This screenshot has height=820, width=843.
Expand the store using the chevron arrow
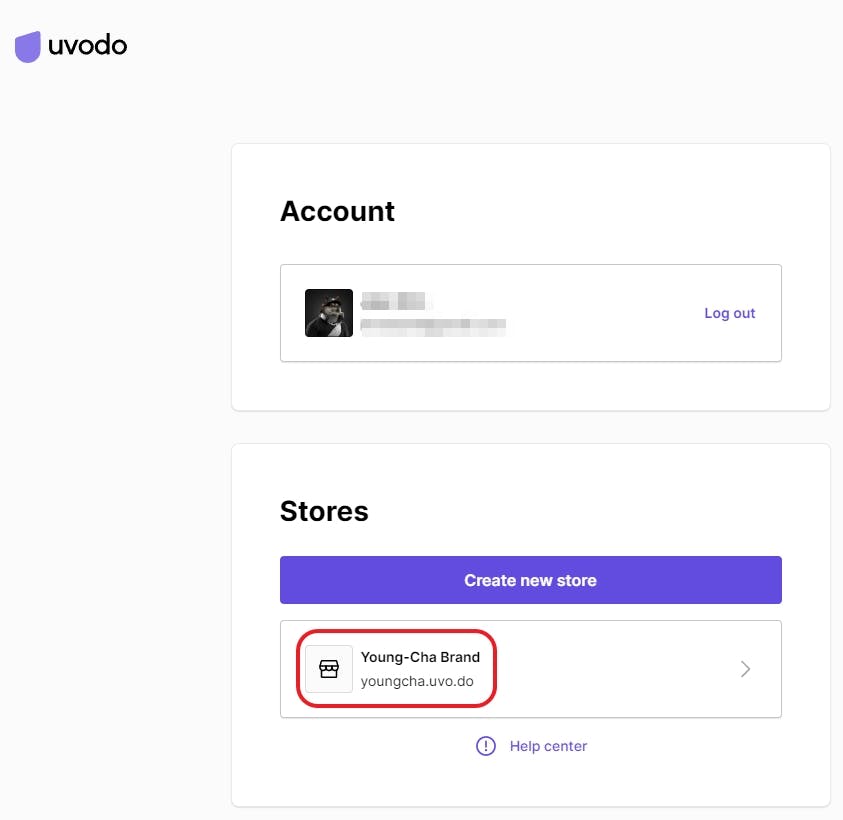pos(745,669)
